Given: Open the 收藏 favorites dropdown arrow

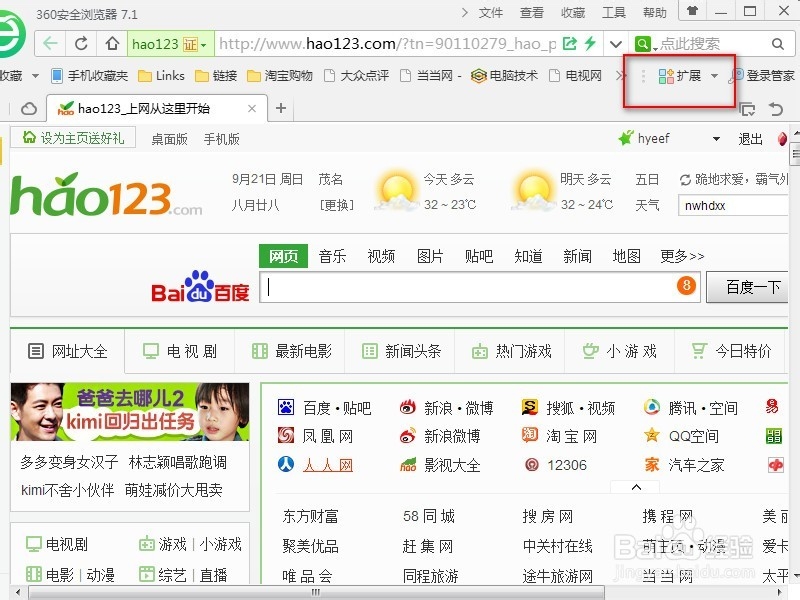Looking at the screenshot, I should (x=35, y=76).
